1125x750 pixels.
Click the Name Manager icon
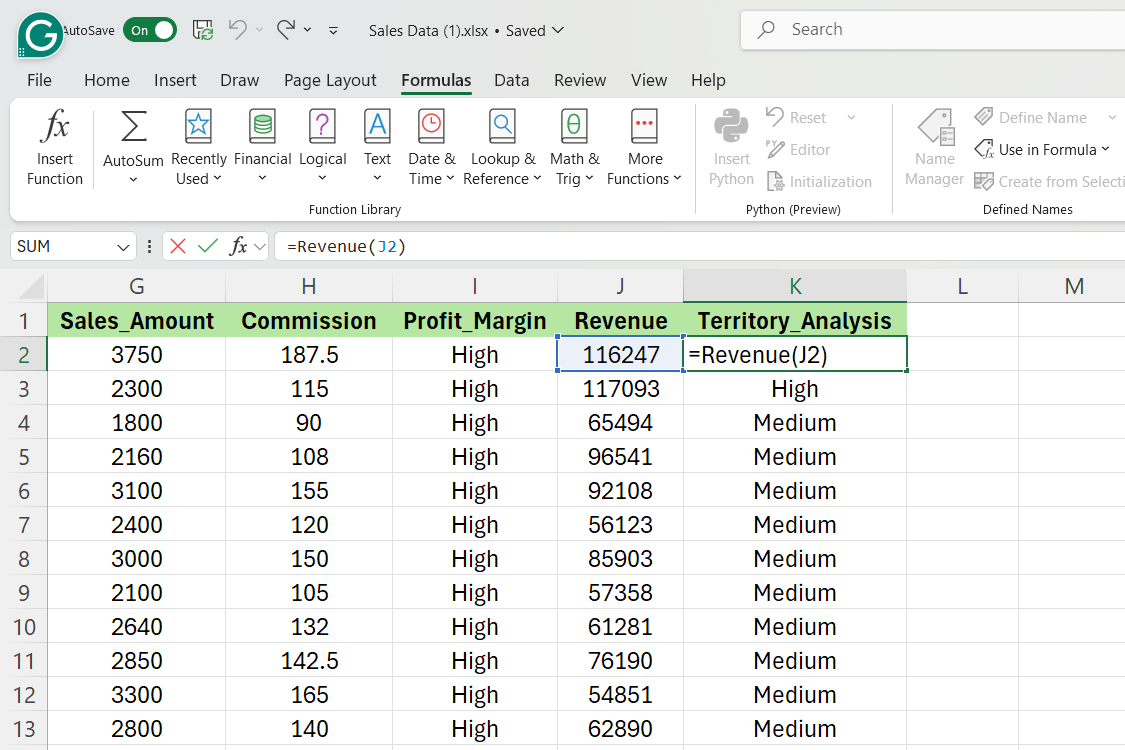(936, 127)
